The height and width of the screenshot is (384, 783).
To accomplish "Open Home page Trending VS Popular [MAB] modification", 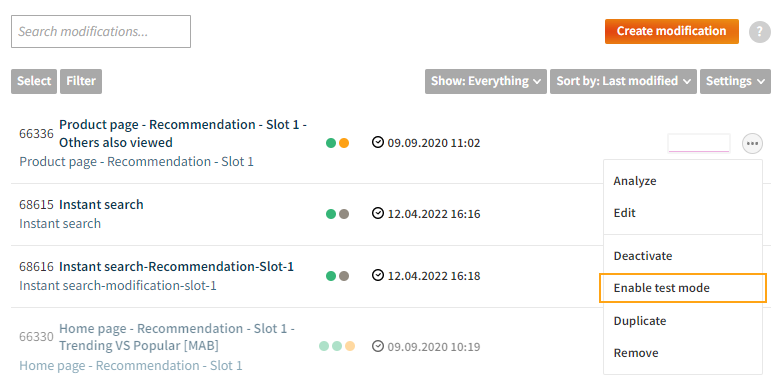I will click(177, 337).
